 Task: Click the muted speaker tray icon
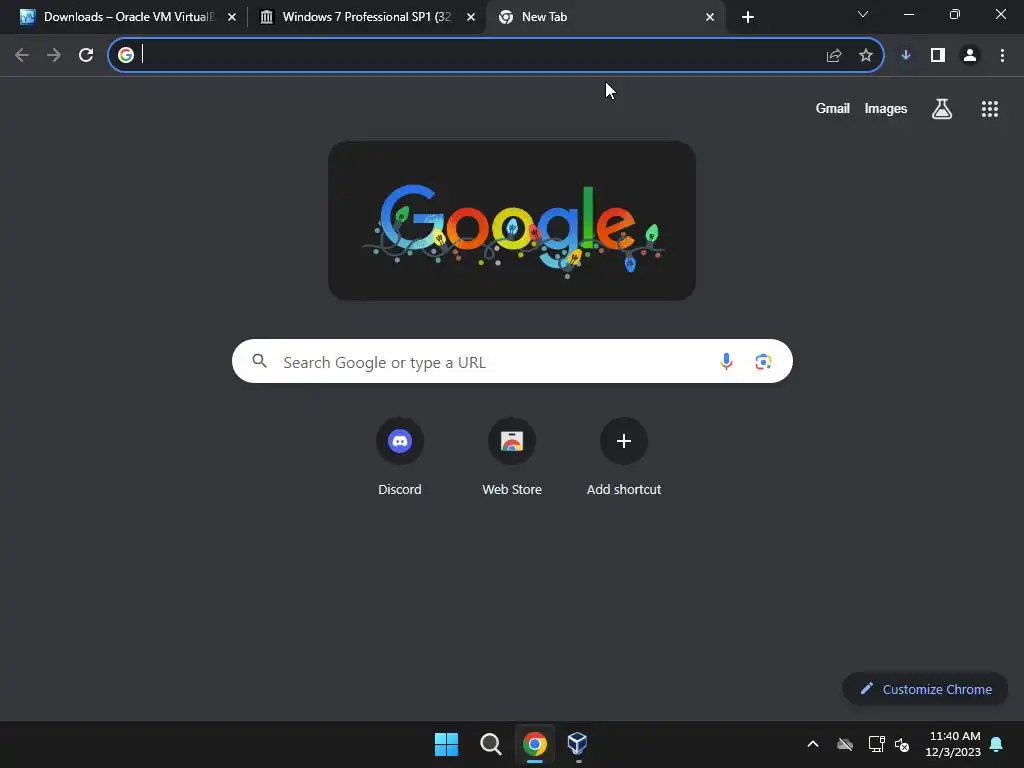pos(902,744)
